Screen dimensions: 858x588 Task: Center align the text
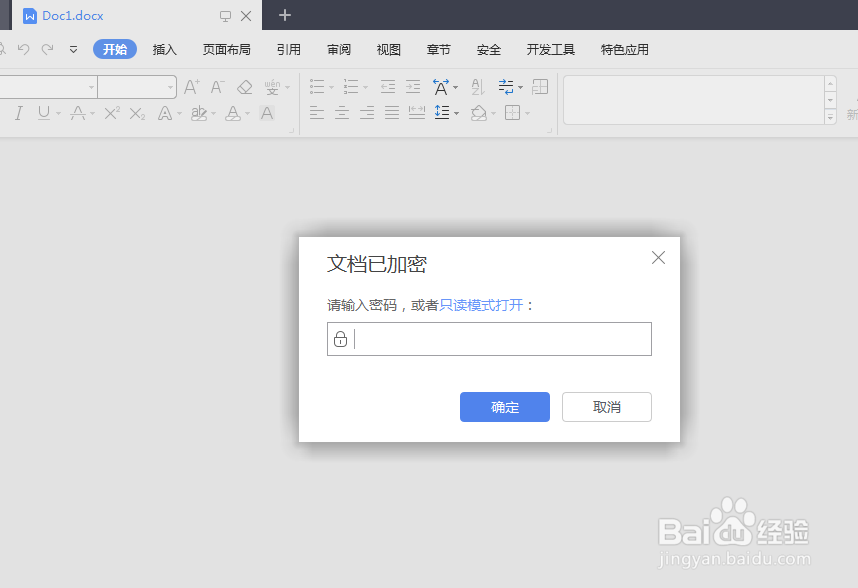(341, 112)
